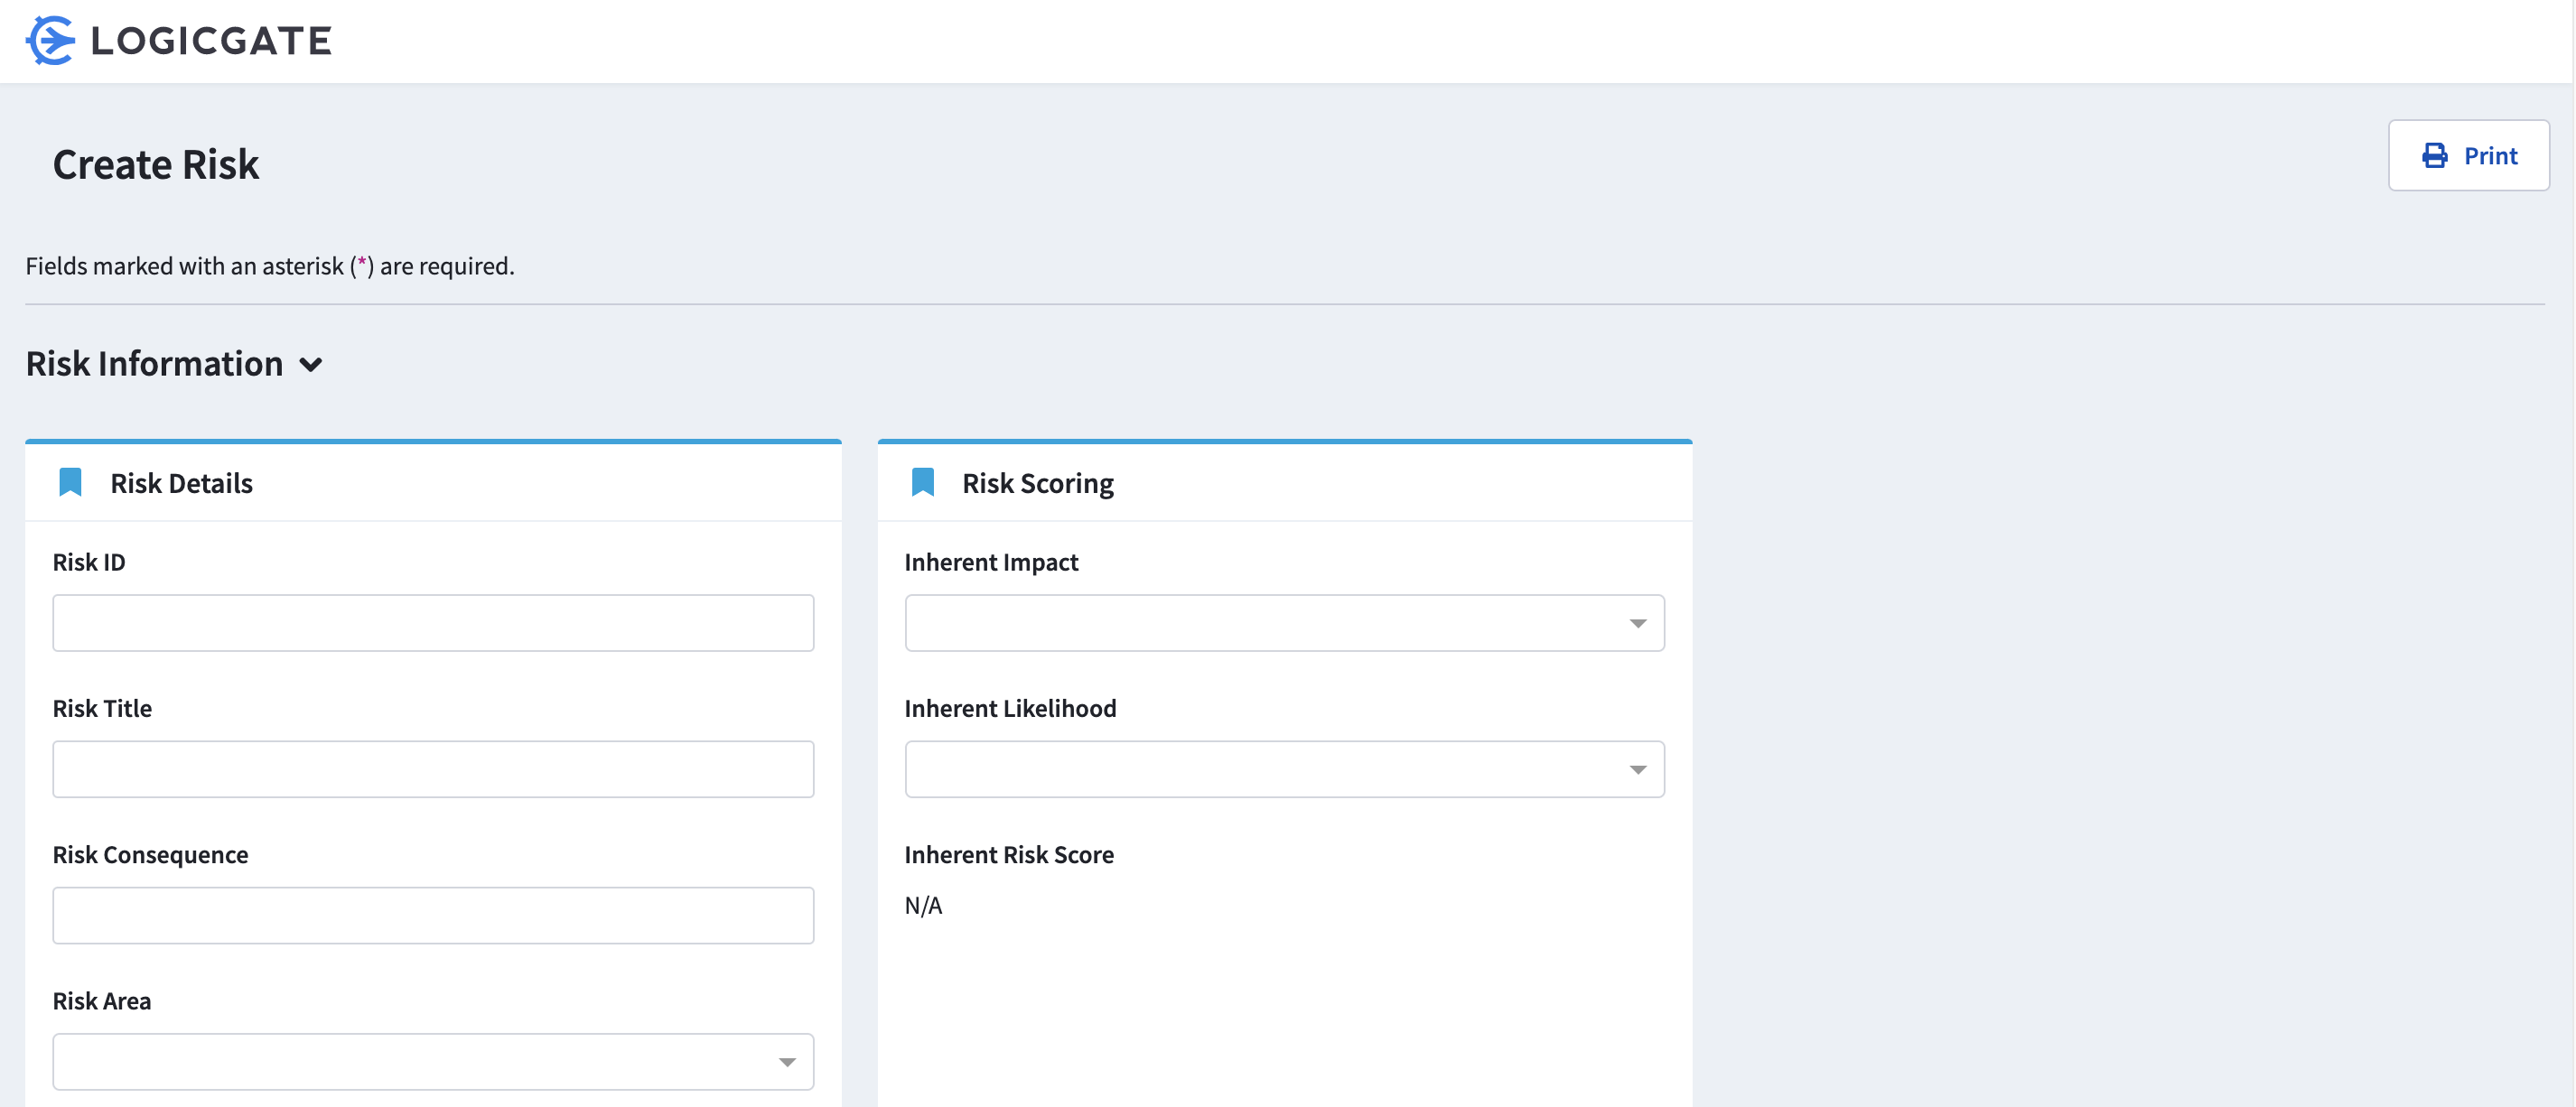Click the Print button
The width and height of the screenshot is (2576, 1107).
(x=2469, y=156)
